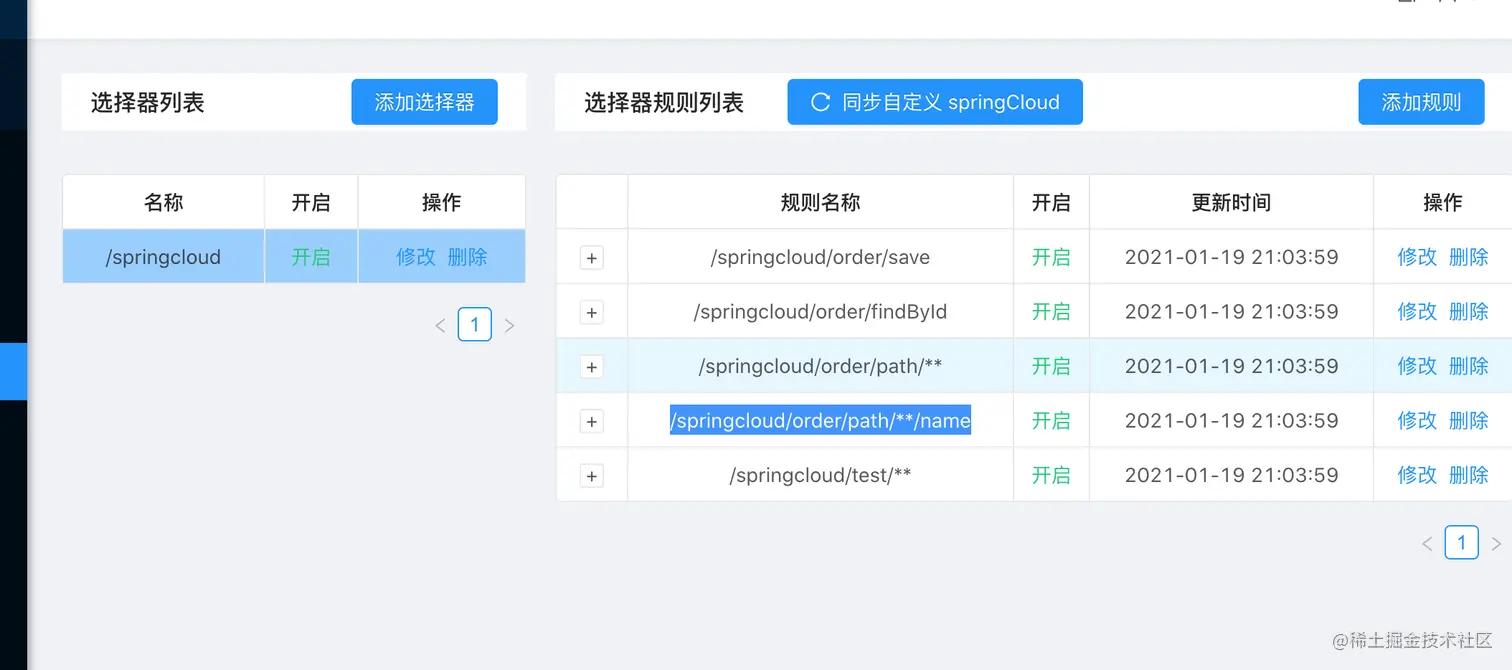The height and width of the screenshot is (670, 1512).
Task: Go to next page in selector list
Action: coord(509,325)
